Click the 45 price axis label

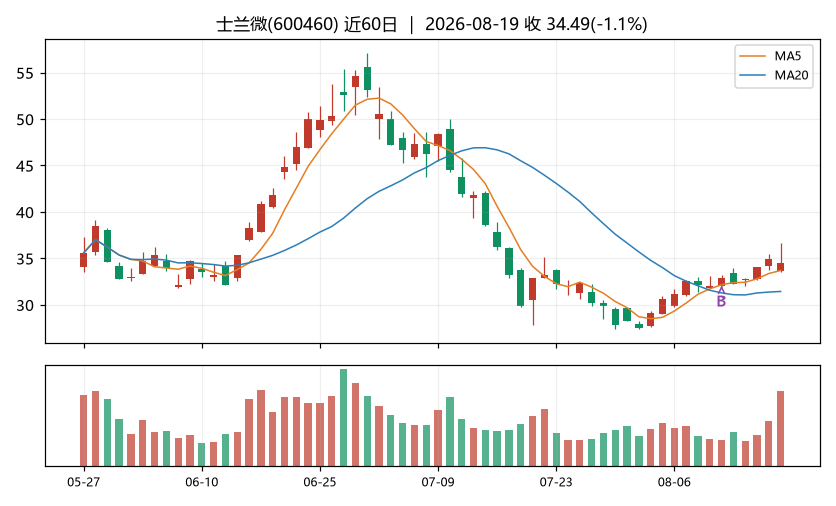(25, 166)
